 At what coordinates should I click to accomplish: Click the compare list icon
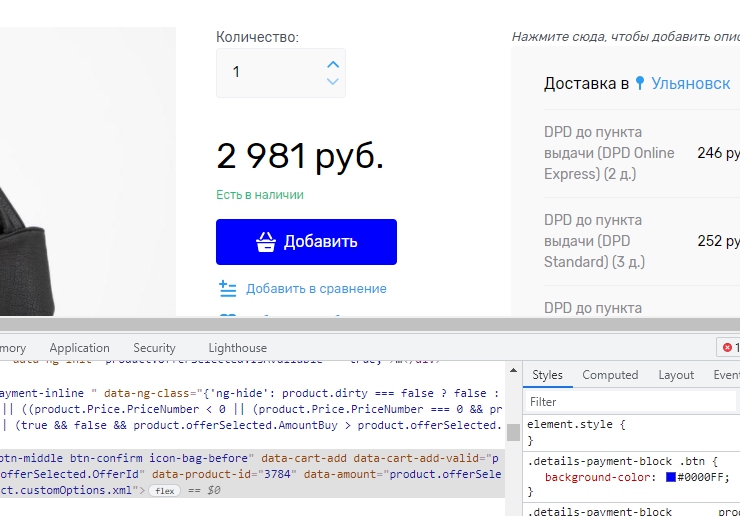(228, 289)
